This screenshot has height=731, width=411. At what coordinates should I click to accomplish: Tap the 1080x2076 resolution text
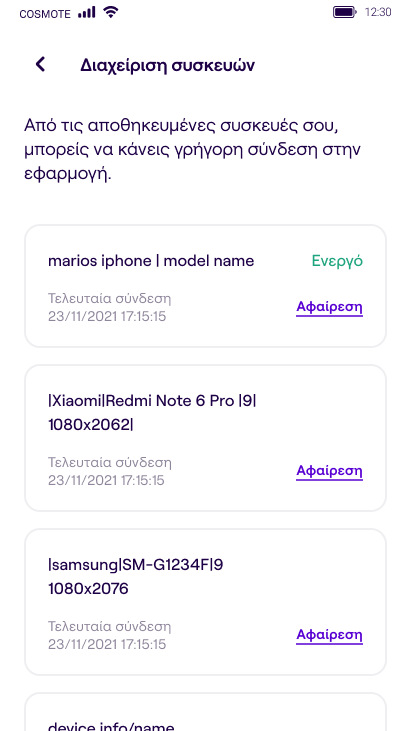(88, 589)
